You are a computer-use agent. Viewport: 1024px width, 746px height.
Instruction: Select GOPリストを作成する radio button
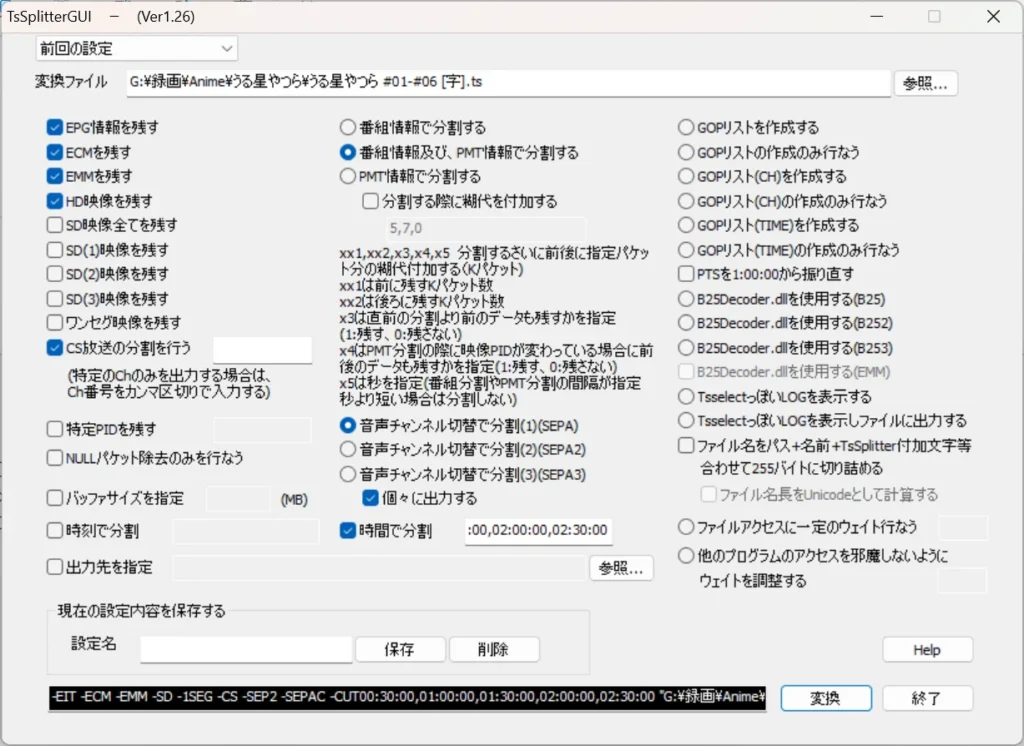pyautogui.click(x=686, y=128)
